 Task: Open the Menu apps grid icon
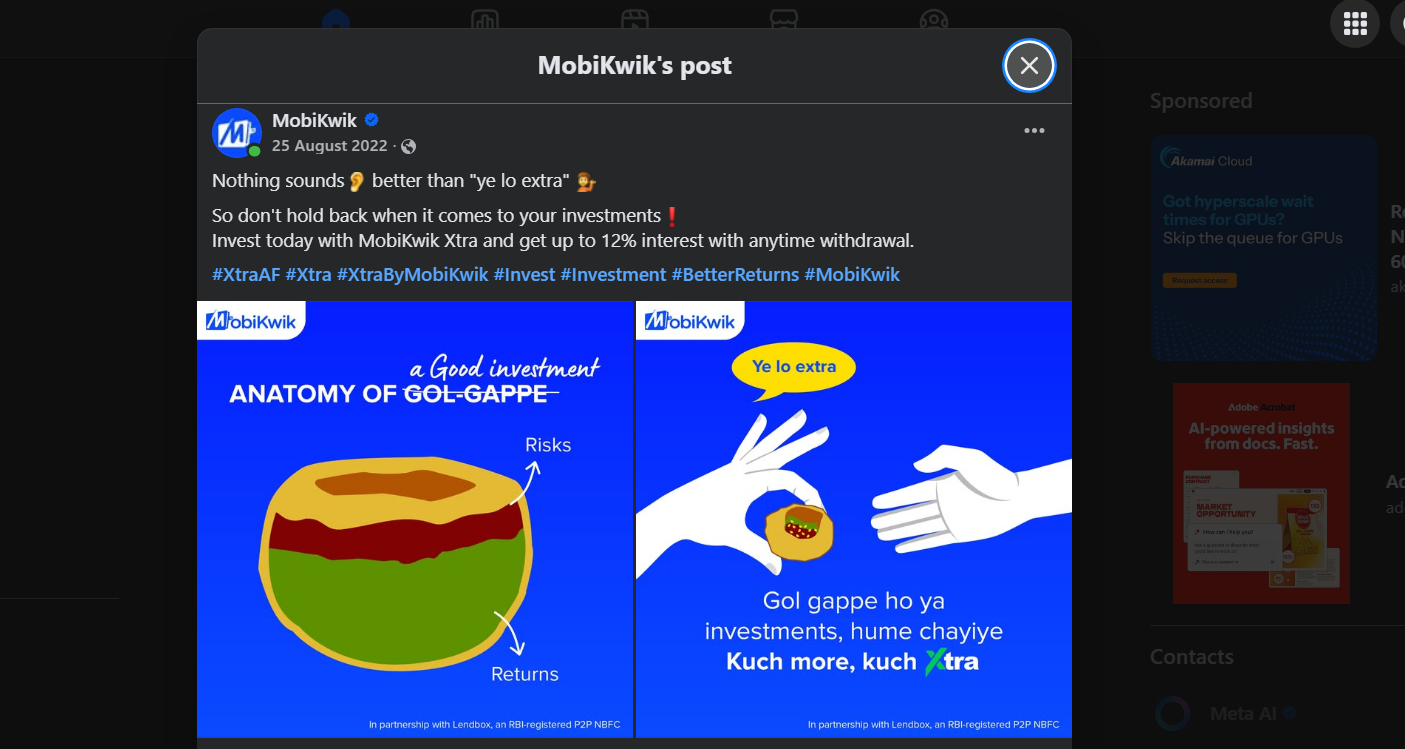coord(1355,23)
